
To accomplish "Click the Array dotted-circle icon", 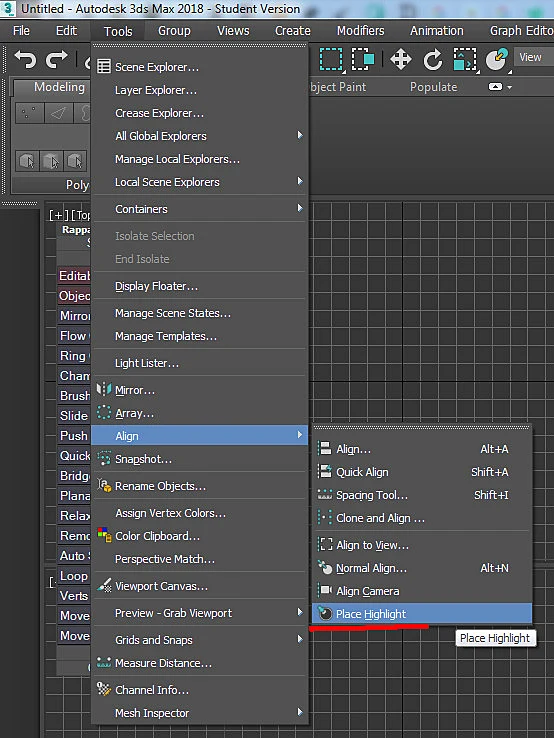I will 104,413.
